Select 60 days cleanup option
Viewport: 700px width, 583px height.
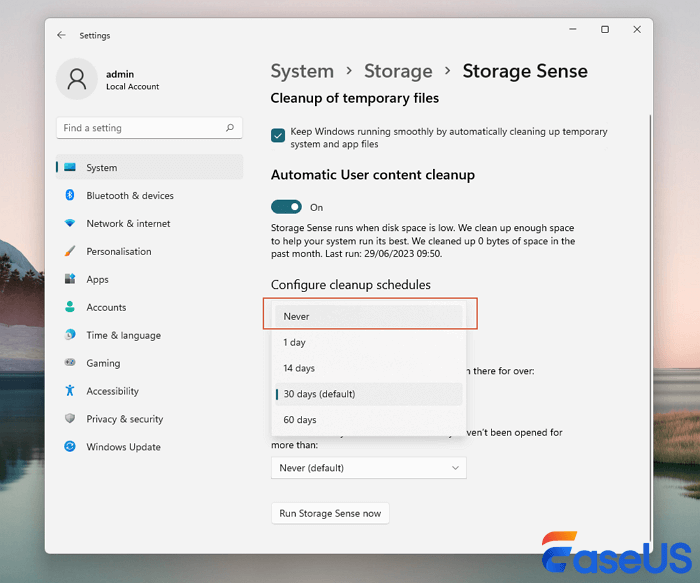click(368, 420)
